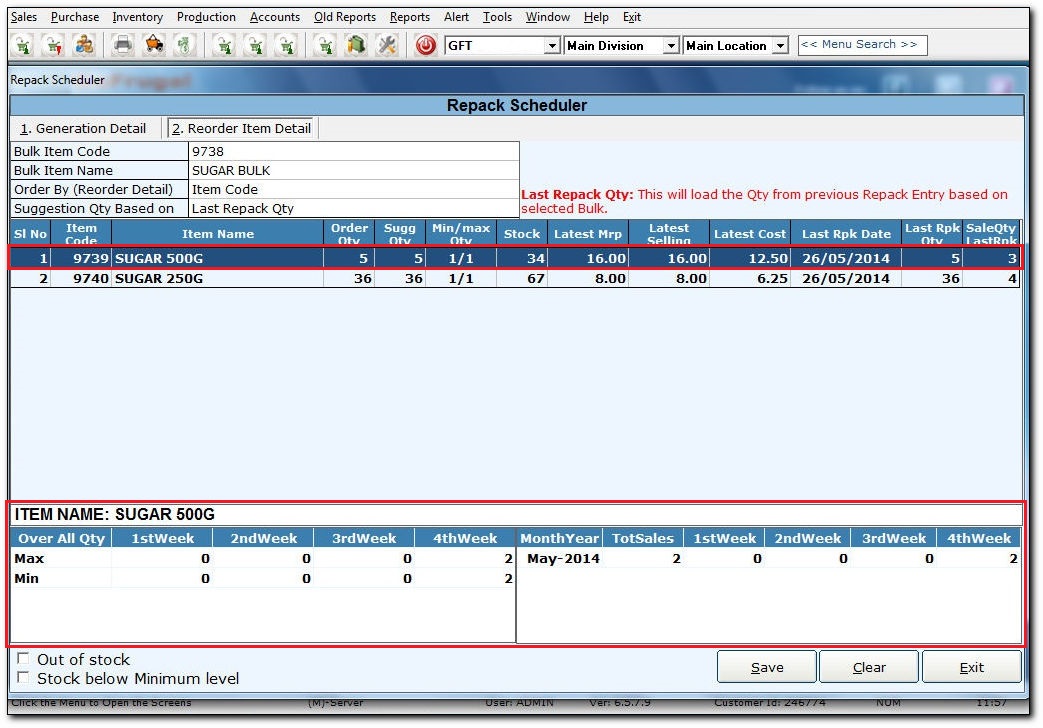Image resolution: width=1043 pixels, height=728 pixels.
Task: Enable the Out of stock checkbox
Action: (x=24, y=660)
